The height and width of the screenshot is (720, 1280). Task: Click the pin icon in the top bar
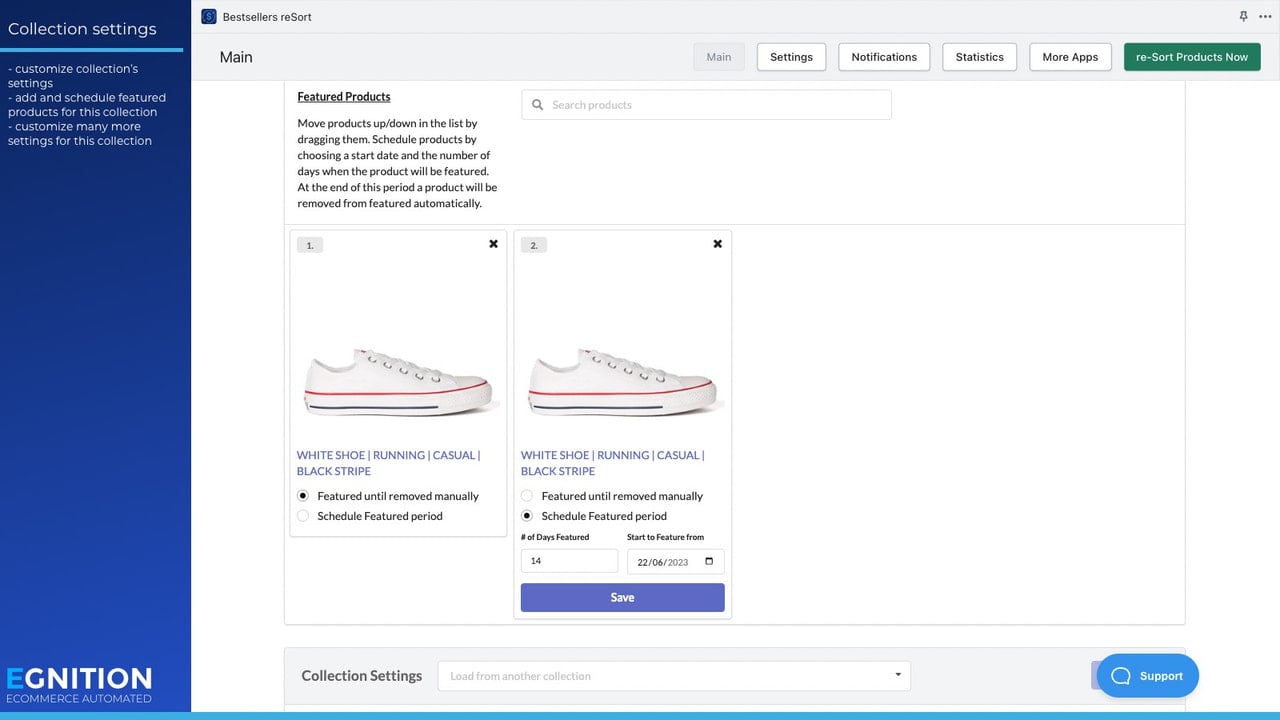click(x=1244, y=16)
